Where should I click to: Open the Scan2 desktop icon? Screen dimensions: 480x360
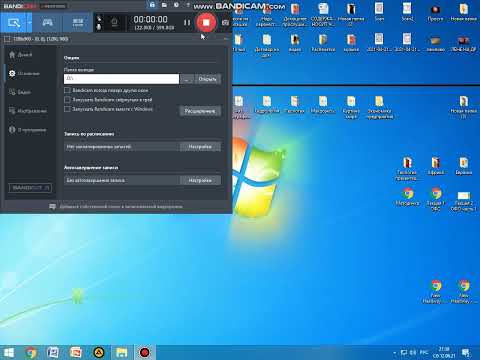pos(407,12)
